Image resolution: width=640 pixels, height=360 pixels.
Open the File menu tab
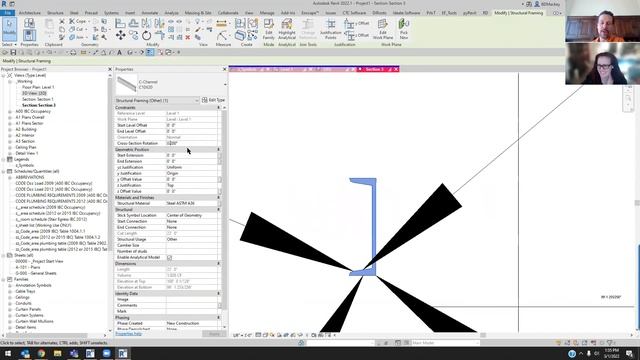(7, 13)
